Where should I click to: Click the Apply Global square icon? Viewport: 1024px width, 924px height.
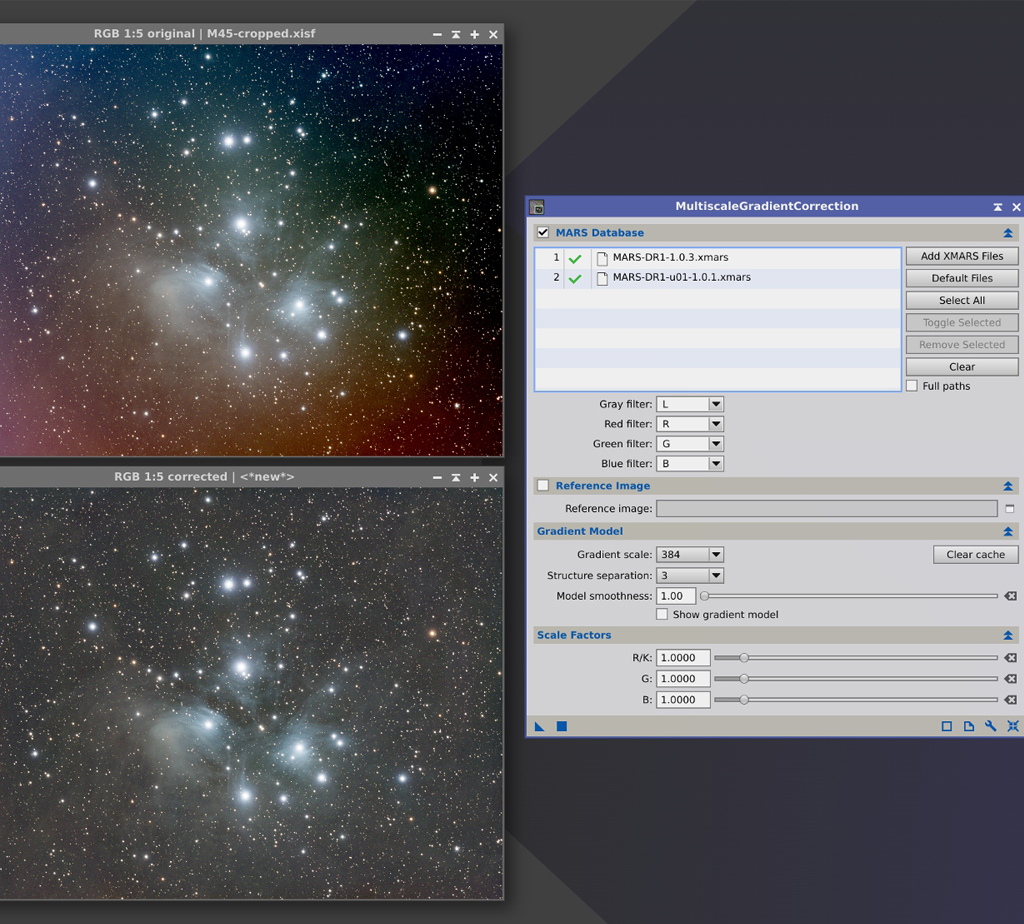pyautogui.click(x=562, y=726)
